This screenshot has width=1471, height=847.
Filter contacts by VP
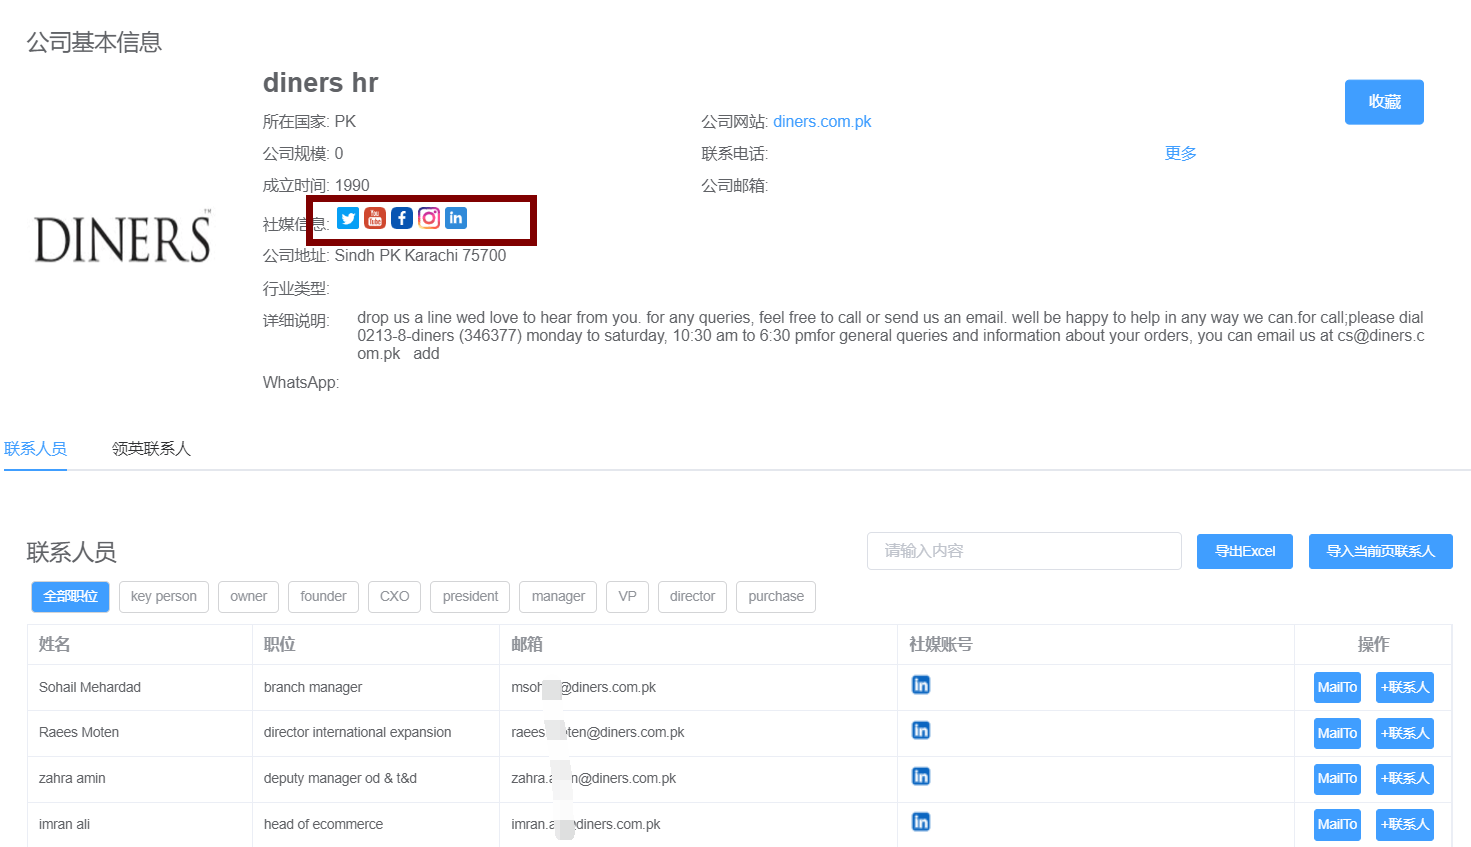627,596
